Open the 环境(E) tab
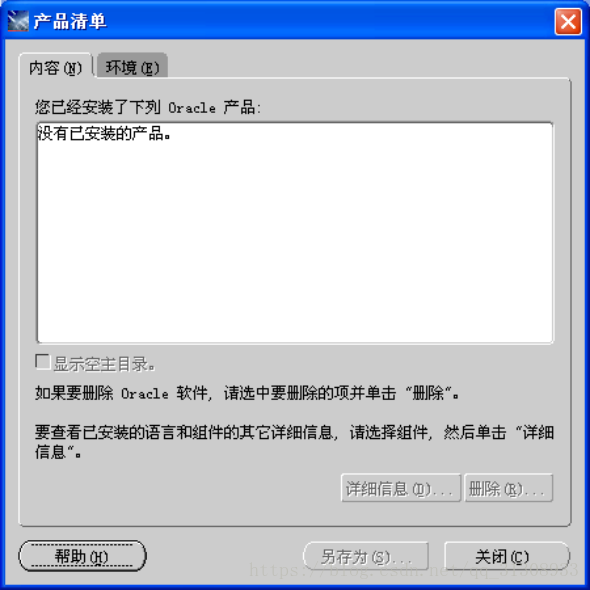 [x=132, y=68]
